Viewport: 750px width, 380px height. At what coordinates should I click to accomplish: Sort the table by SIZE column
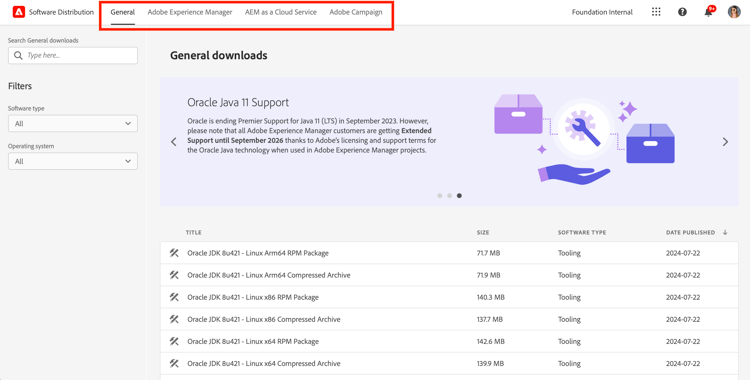pos(483,233)
